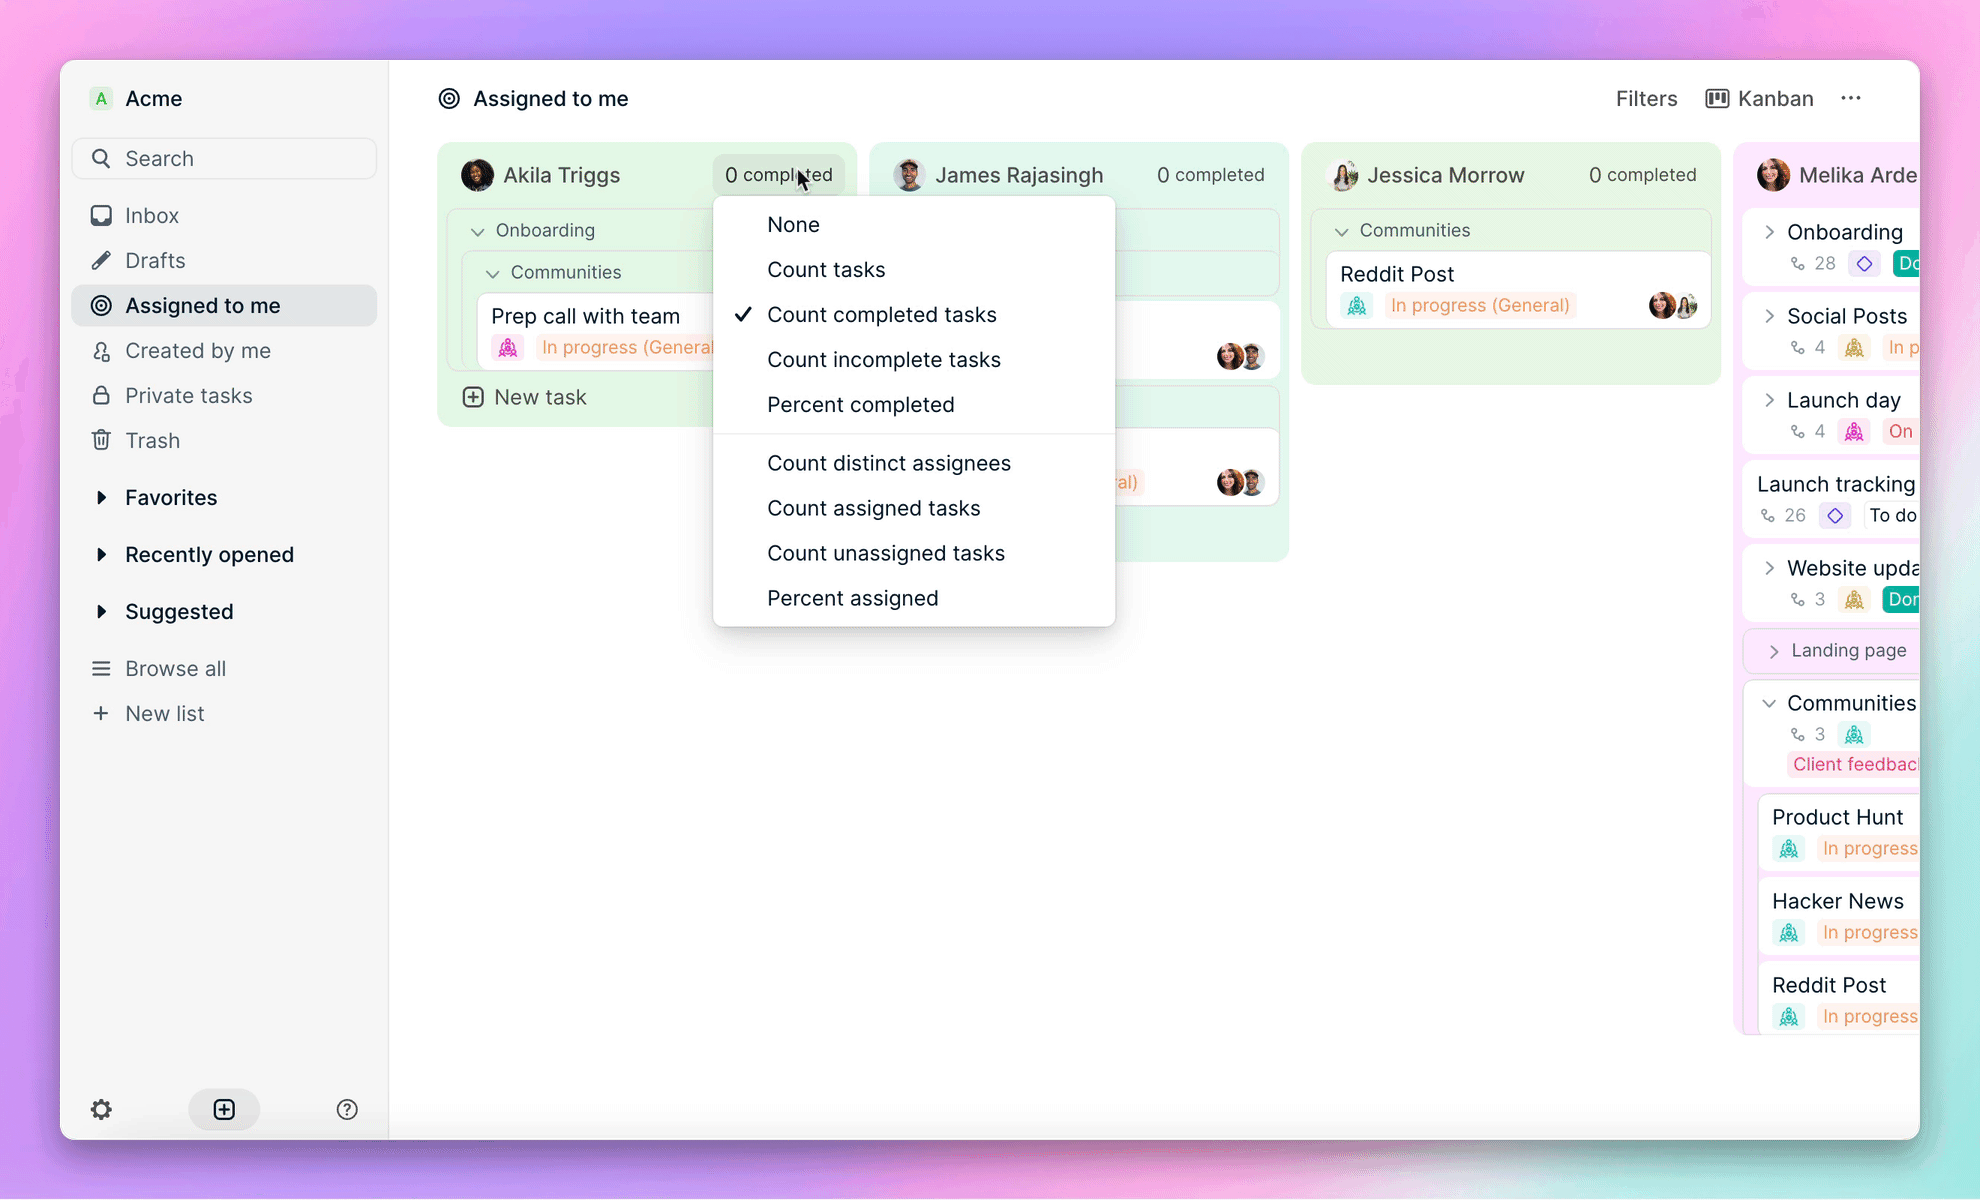Collapse the Onboarding section in Akila's column
This screenshot has width=1980, height=1200.
(x=478, y=230)
